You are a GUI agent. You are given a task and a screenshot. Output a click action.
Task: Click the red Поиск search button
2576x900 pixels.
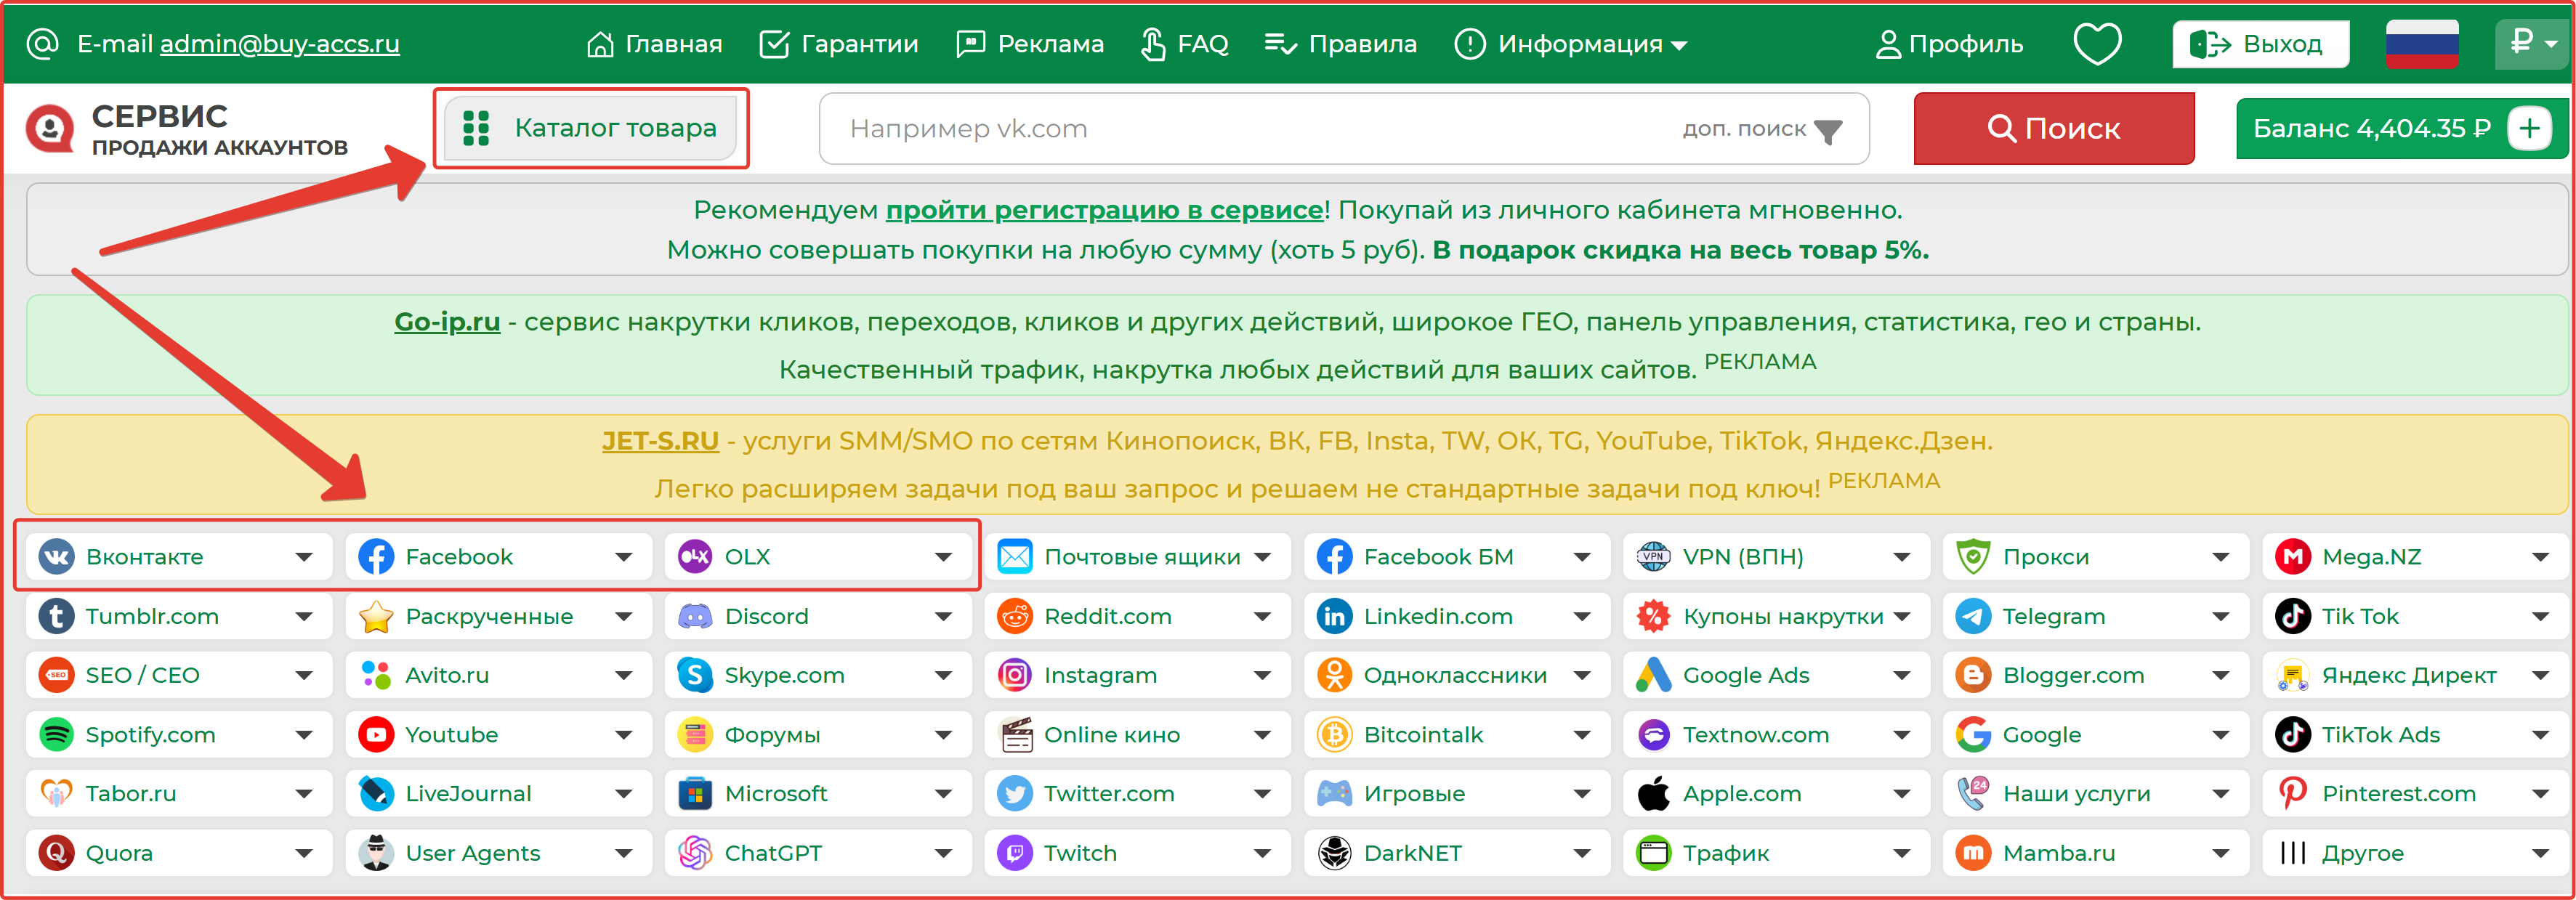coord(2054,128)
